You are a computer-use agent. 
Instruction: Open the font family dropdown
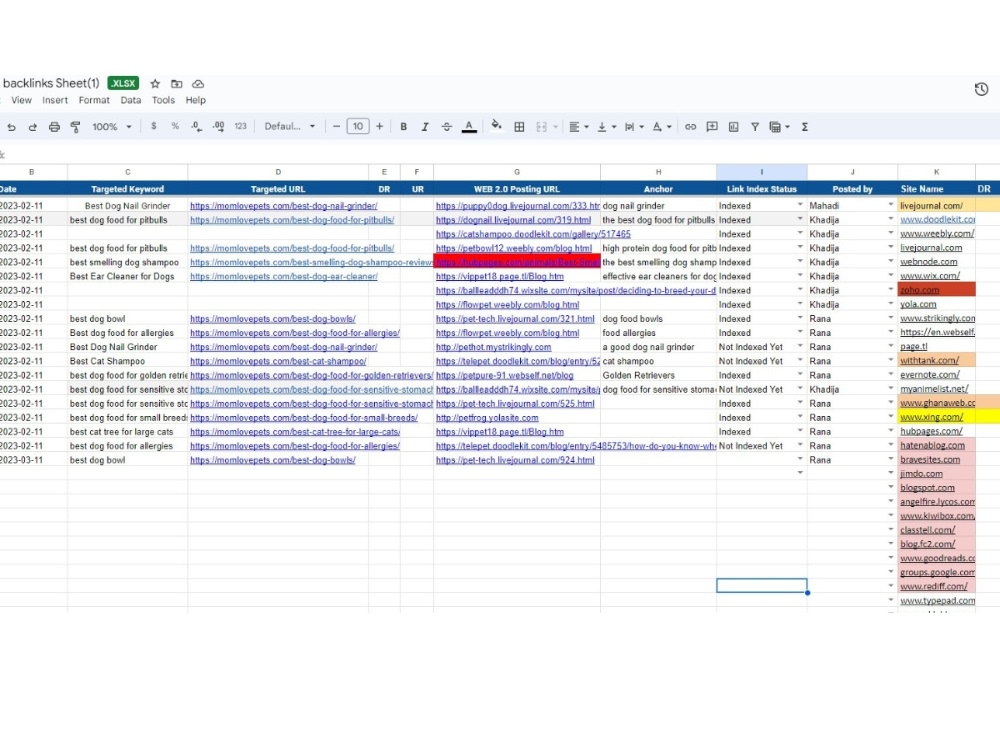click(x=290, y=126)
